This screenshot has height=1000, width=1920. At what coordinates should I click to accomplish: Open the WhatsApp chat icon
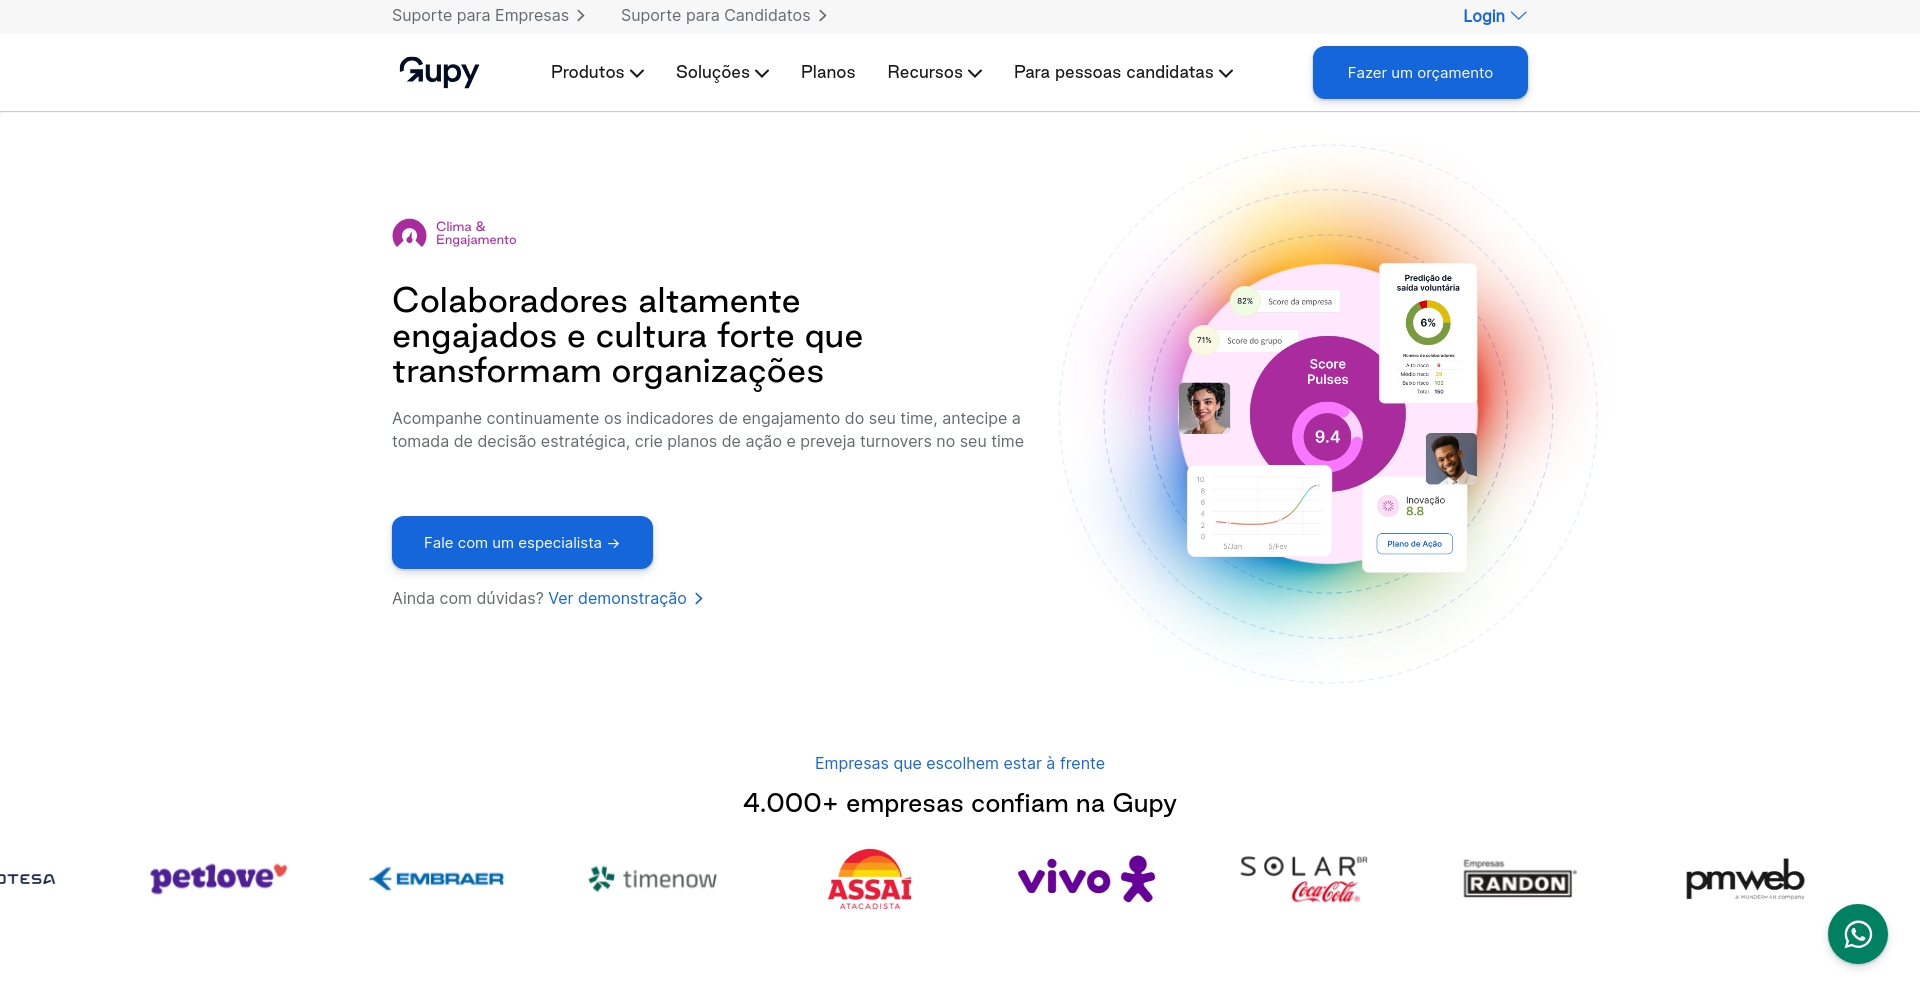(1857, 934)
